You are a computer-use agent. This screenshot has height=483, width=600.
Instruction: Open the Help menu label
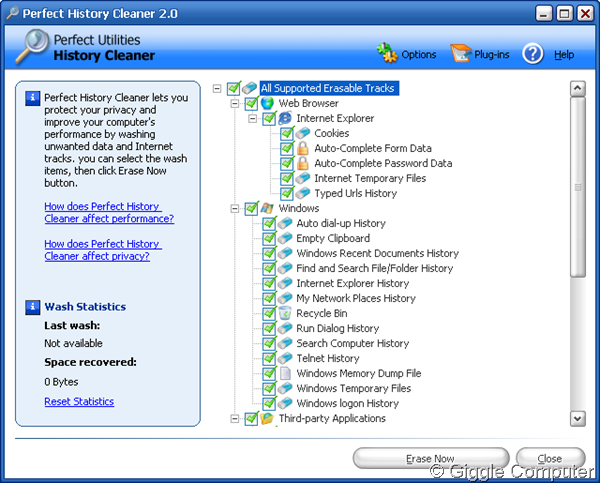pyautogui.click(x=564, y=55)
